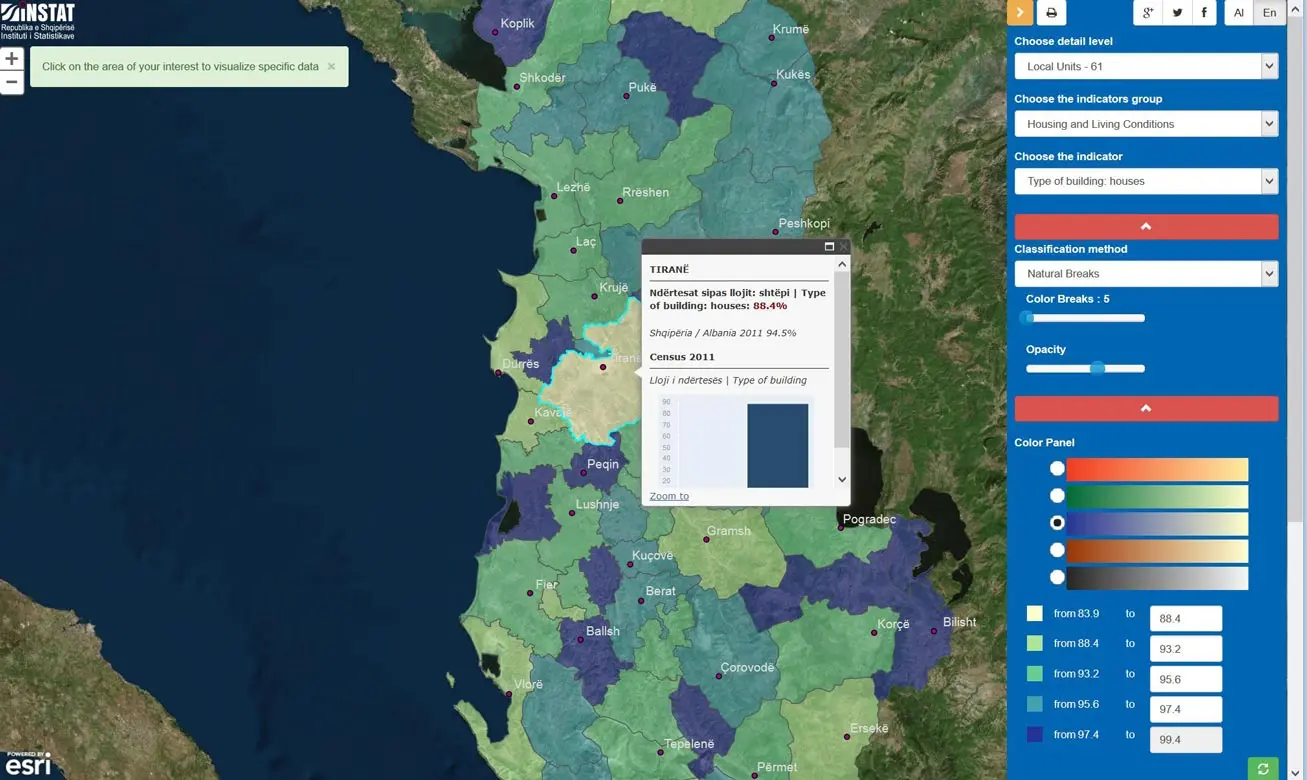Viewport: 1307px width, 780px height.
Task: Click the zoom out minus icon
Action: [11, 81]
